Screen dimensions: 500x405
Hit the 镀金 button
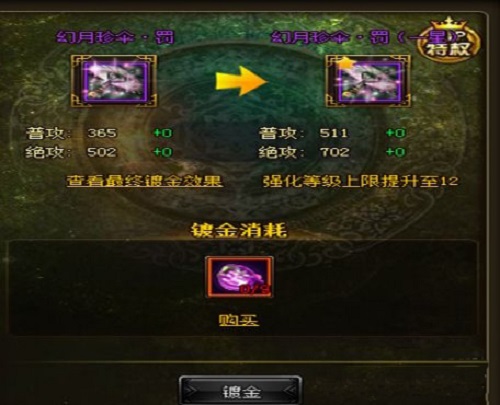tap(241, 391)
